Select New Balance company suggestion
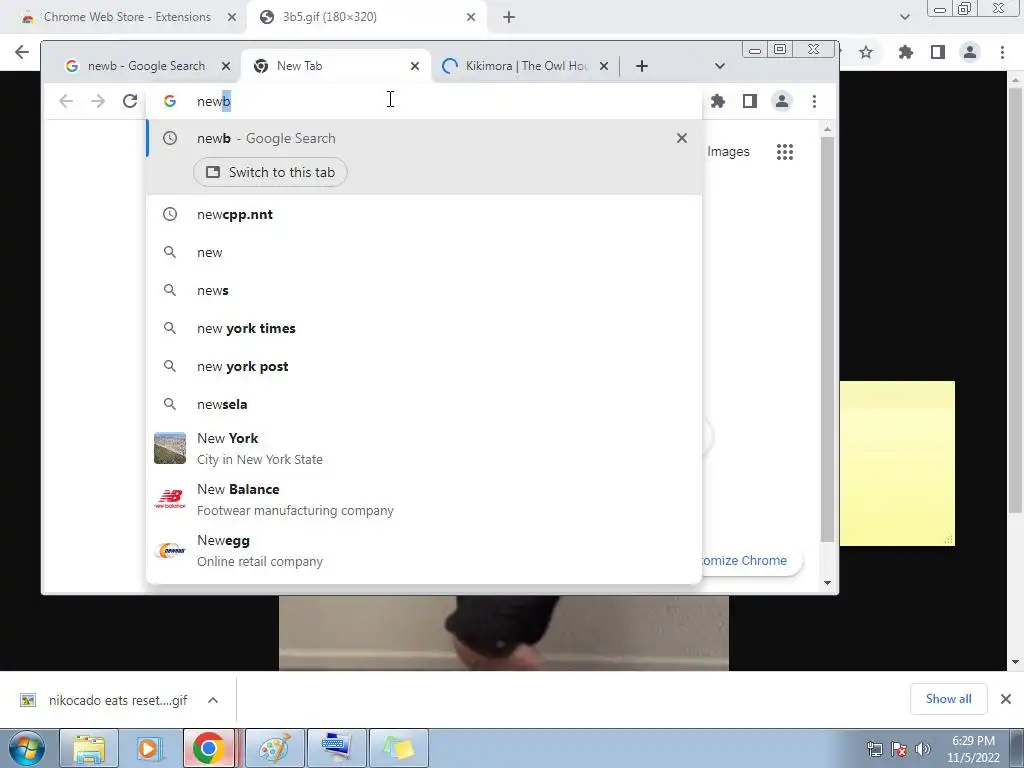 (424, 500)
